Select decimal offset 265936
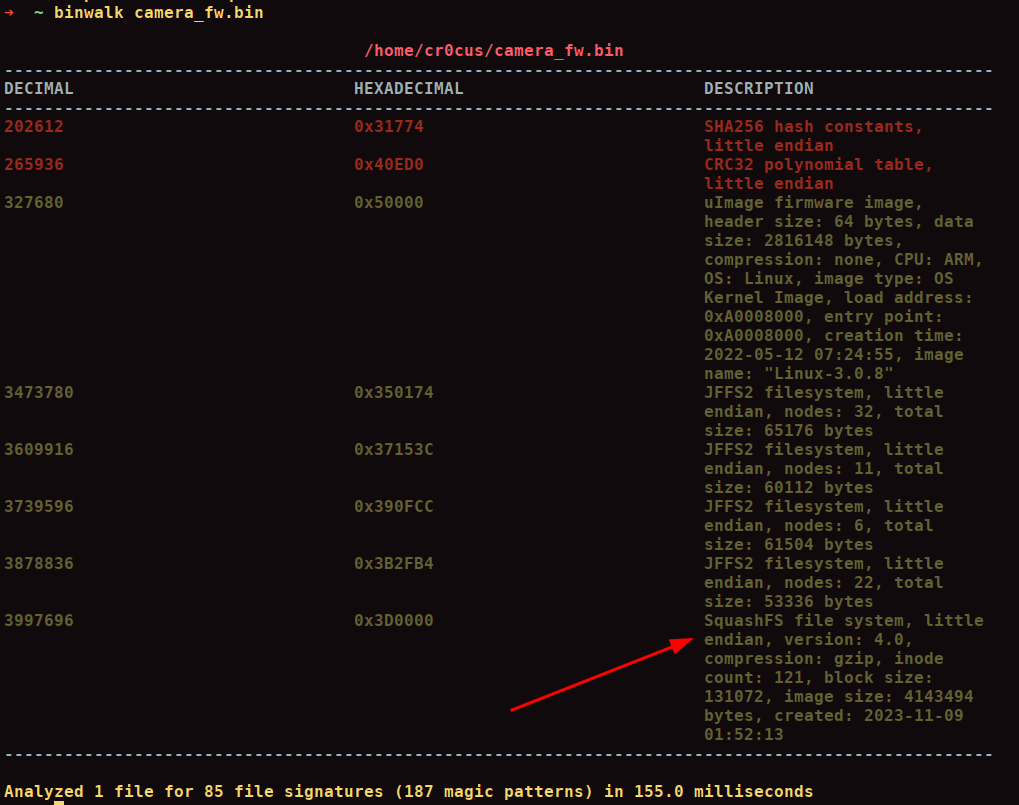 [x=34, y=164]
